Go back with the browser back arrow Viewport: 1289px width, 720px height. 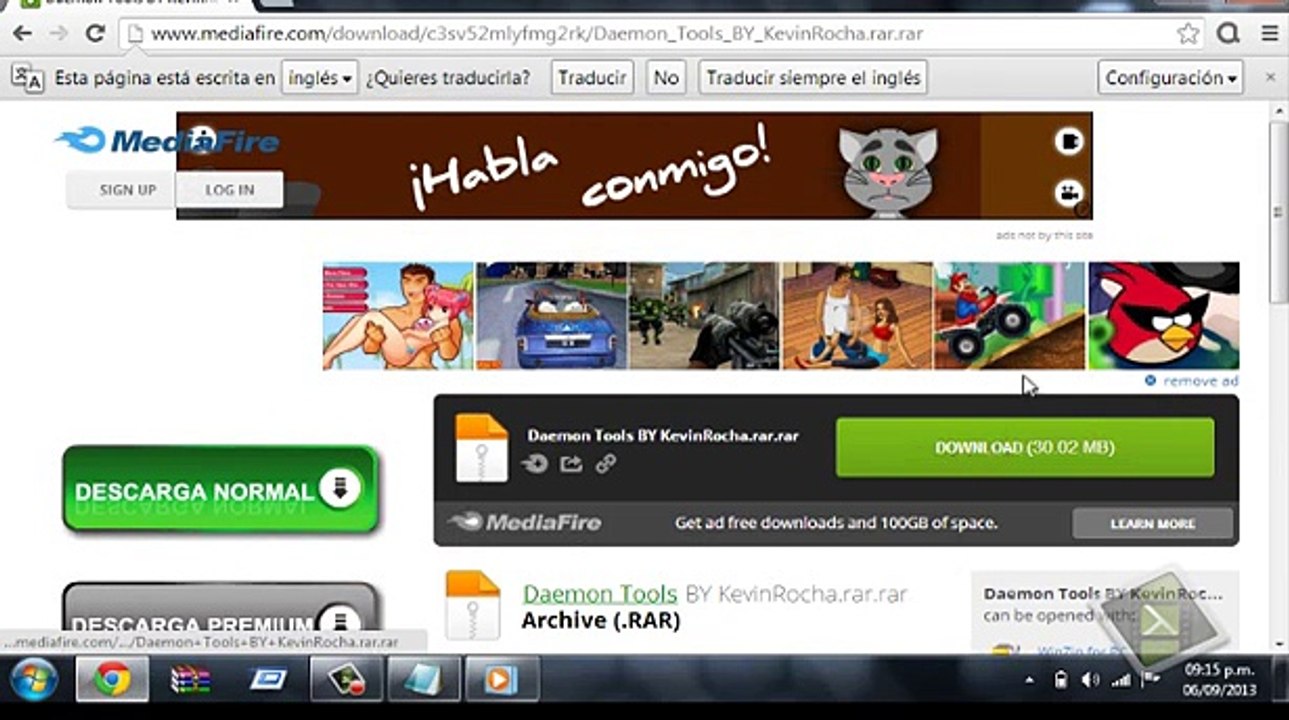coord(22,33)
